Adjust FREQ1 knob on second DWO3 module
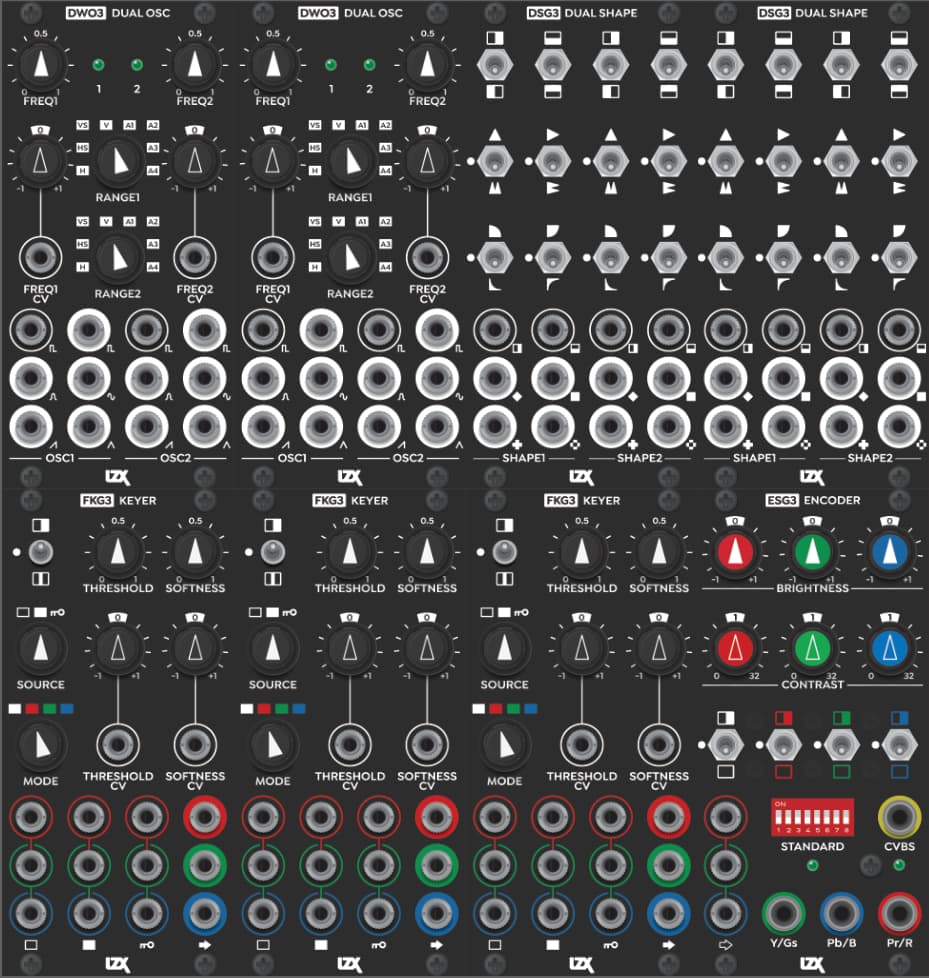Screen dimensions: 929x978 pyautogui.click(x=273, y=65)
